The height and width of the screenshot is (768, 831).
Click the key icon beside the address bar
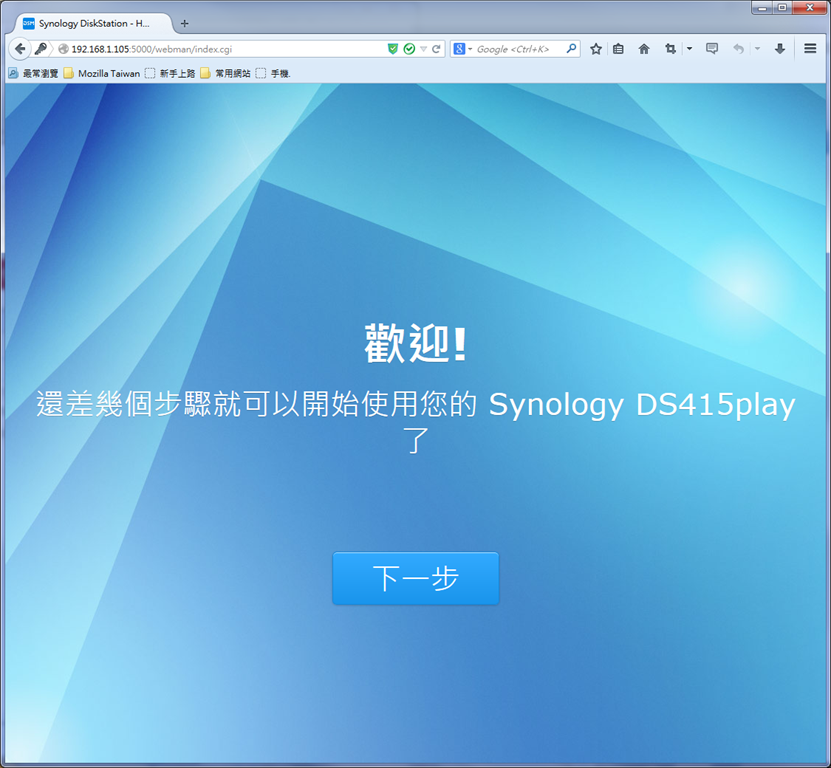click(41, 49)
